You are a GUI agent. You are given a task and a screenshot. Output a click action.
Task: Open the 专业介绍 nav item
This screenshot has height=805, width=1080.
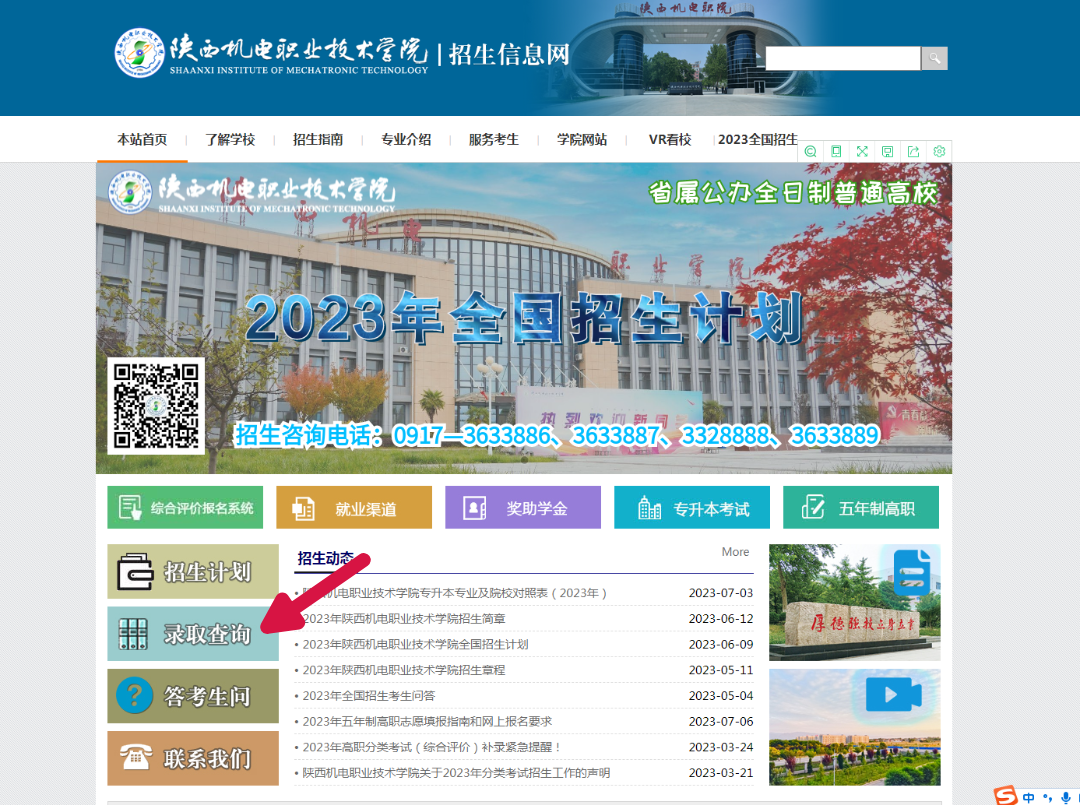coord(406,140)
